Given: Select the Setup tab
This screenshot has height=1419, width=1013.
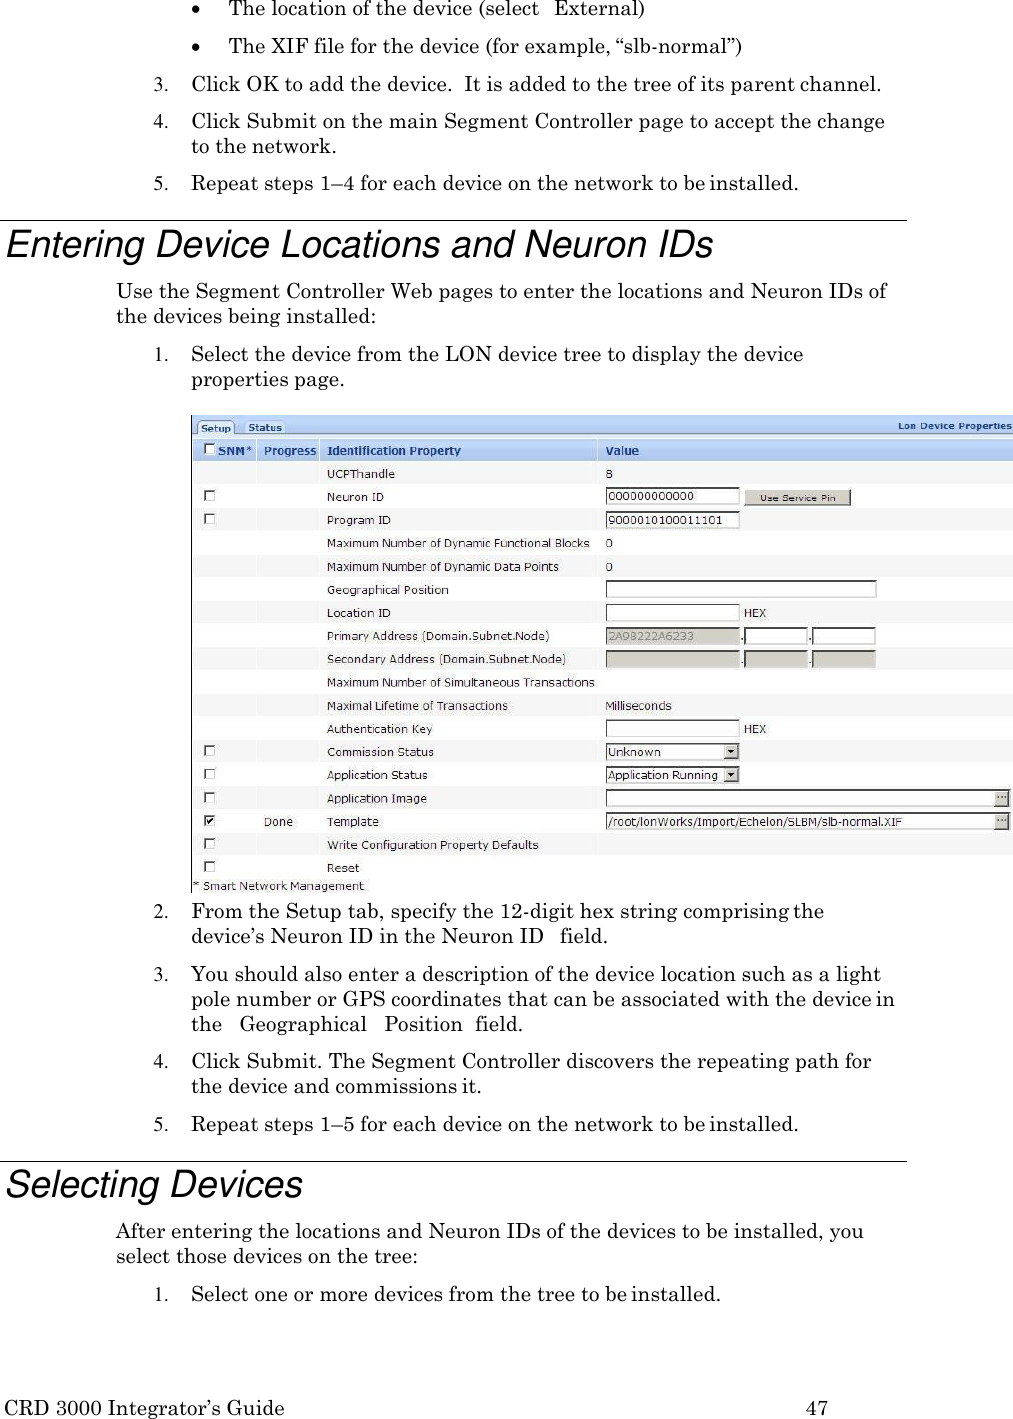Looking at the screenshot, I should coord(215,426).
